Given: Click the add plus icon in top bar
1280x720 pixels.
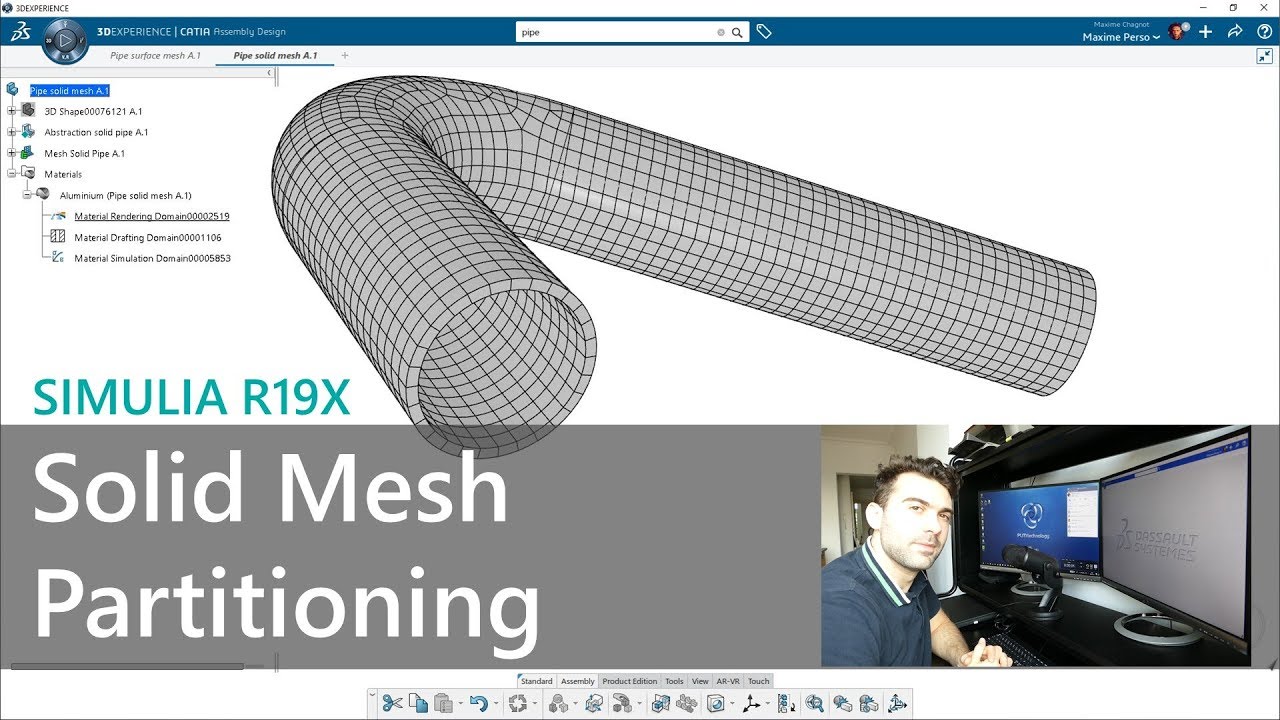Looking at the screenshot, I should [1205, 32].
